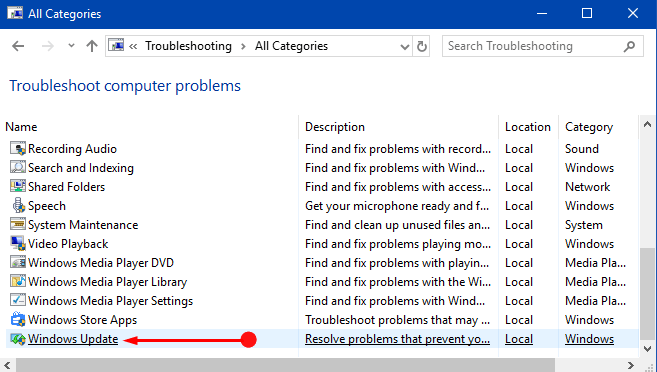Click Troubleshooting in the breadcrumb path

coord(188,46)
